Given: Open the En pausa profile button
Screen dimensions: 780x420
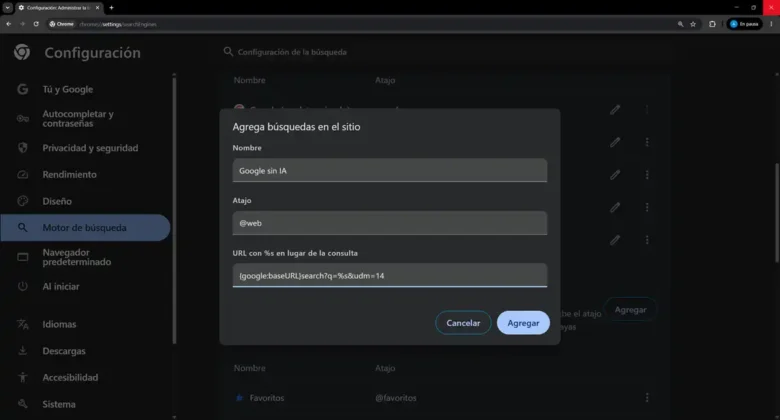Looking at the screenshot, I should click(745, 24).
